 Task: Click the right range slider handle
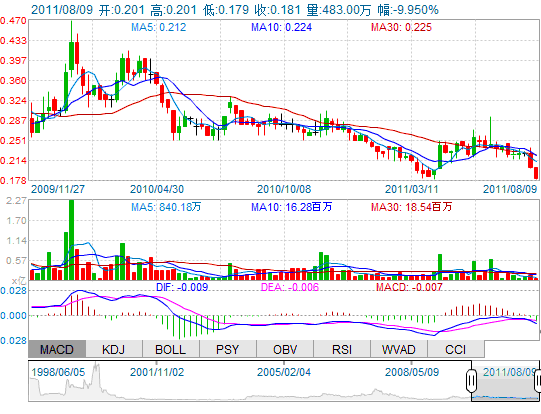pos(538,381)
